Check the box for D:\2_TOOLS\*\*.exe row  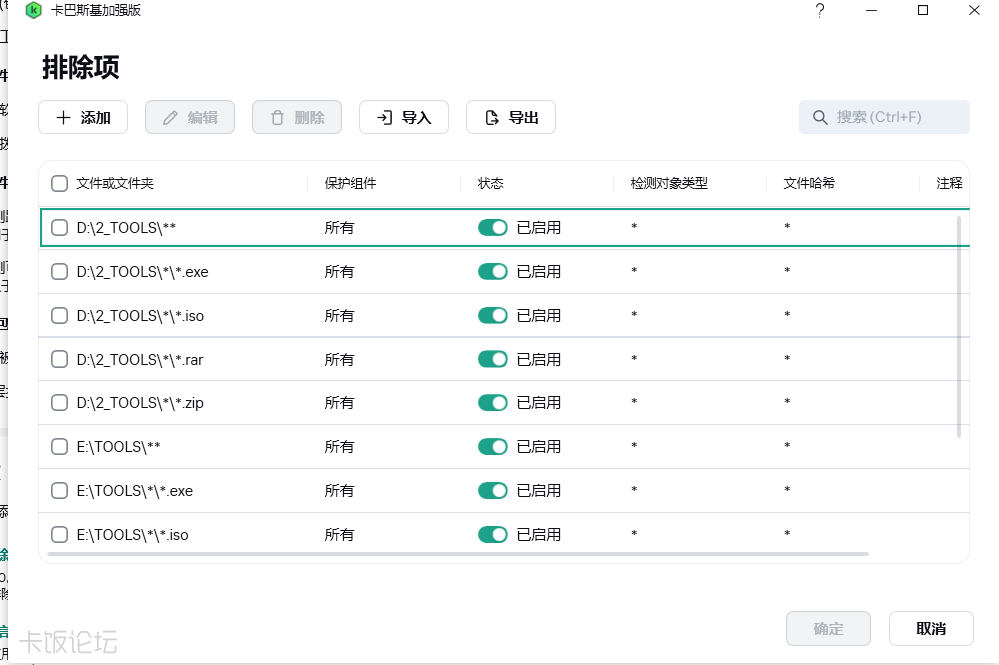(x=59, y=271)
